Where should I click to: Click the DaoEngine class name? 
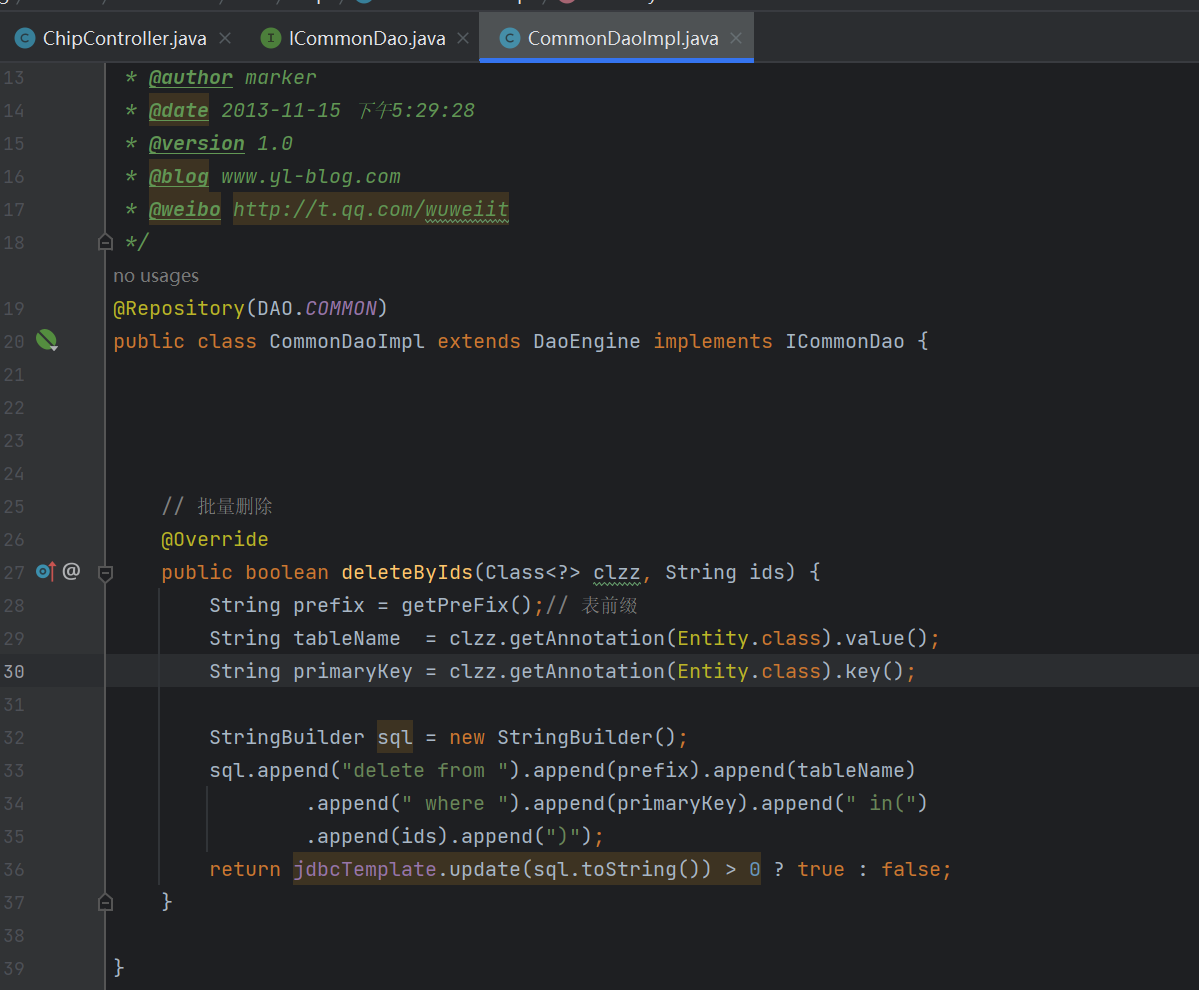click(x=587, y=342)
